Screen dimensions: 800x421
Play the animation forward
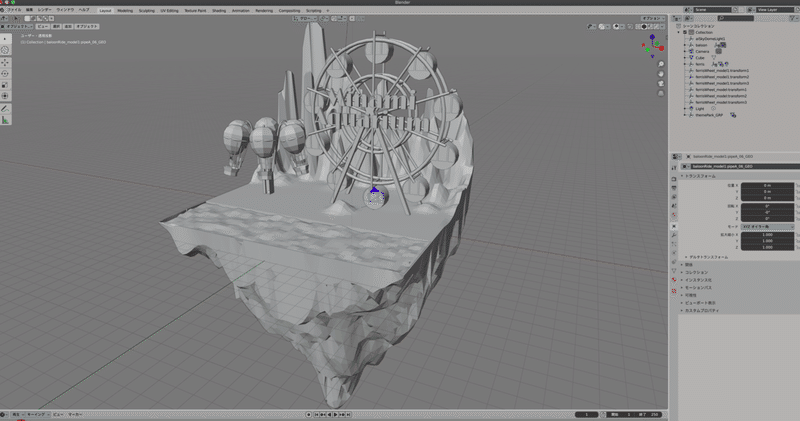tap(335, 414)
